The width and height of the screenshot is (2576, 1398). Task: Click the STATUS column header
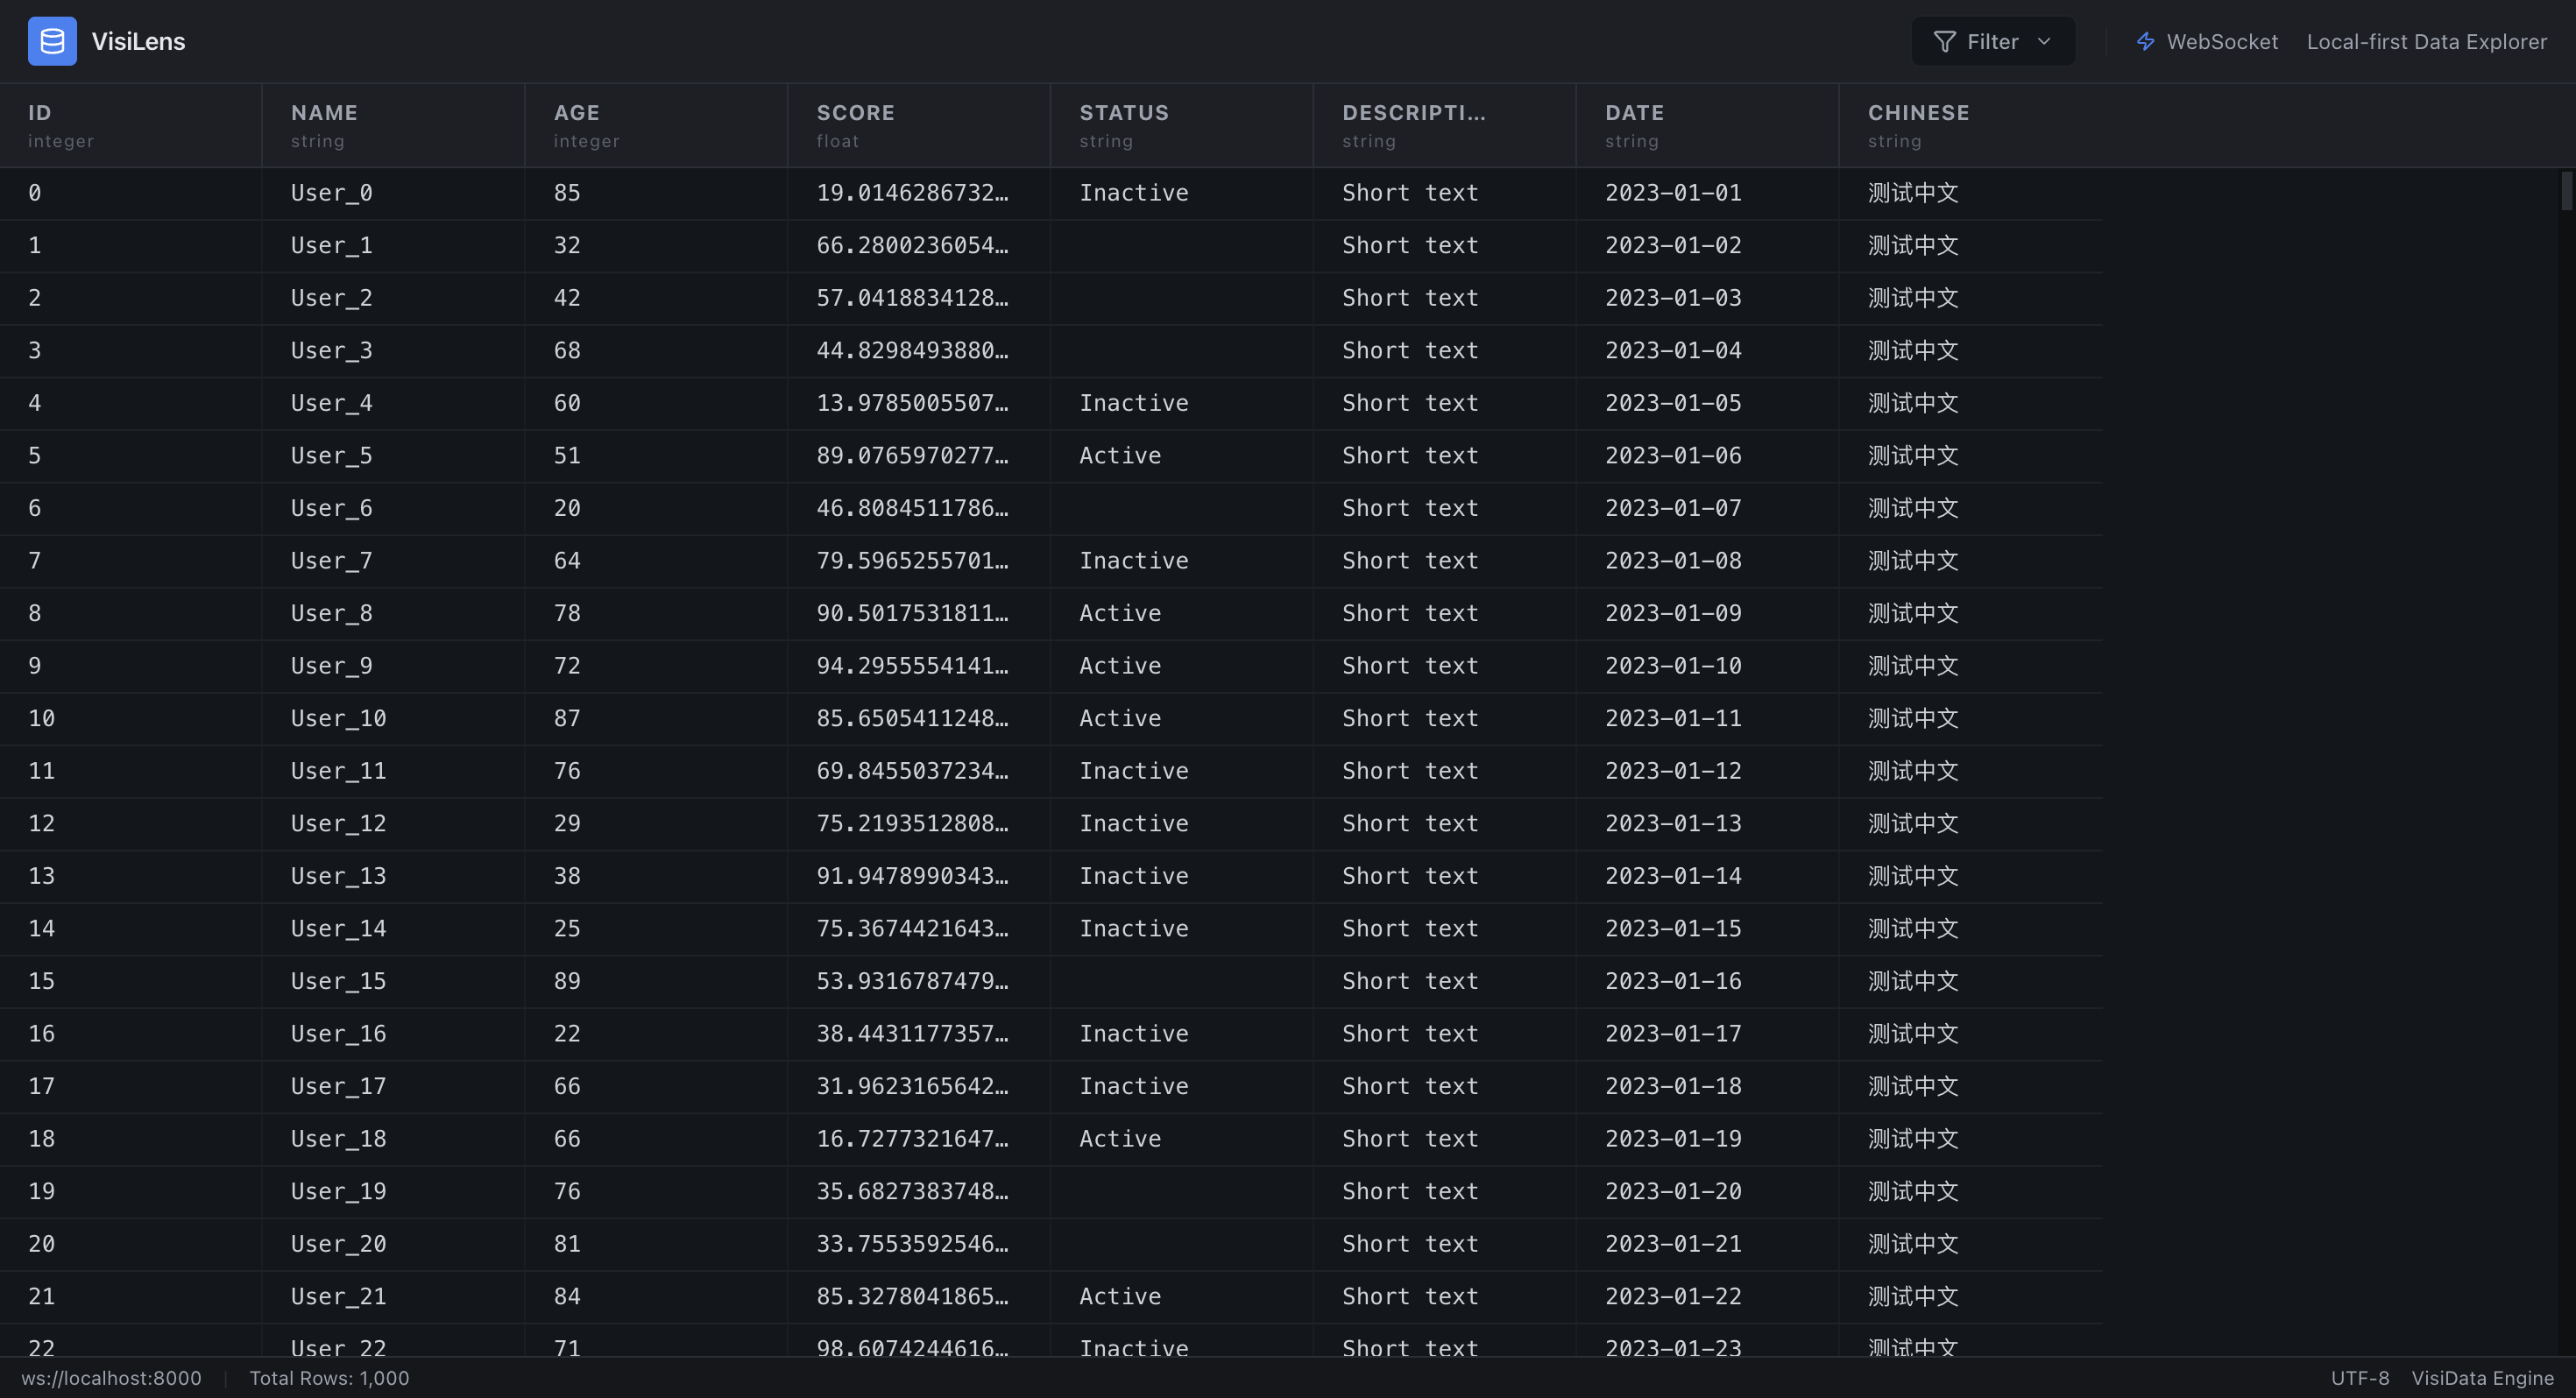click(x=1124, y=113)
